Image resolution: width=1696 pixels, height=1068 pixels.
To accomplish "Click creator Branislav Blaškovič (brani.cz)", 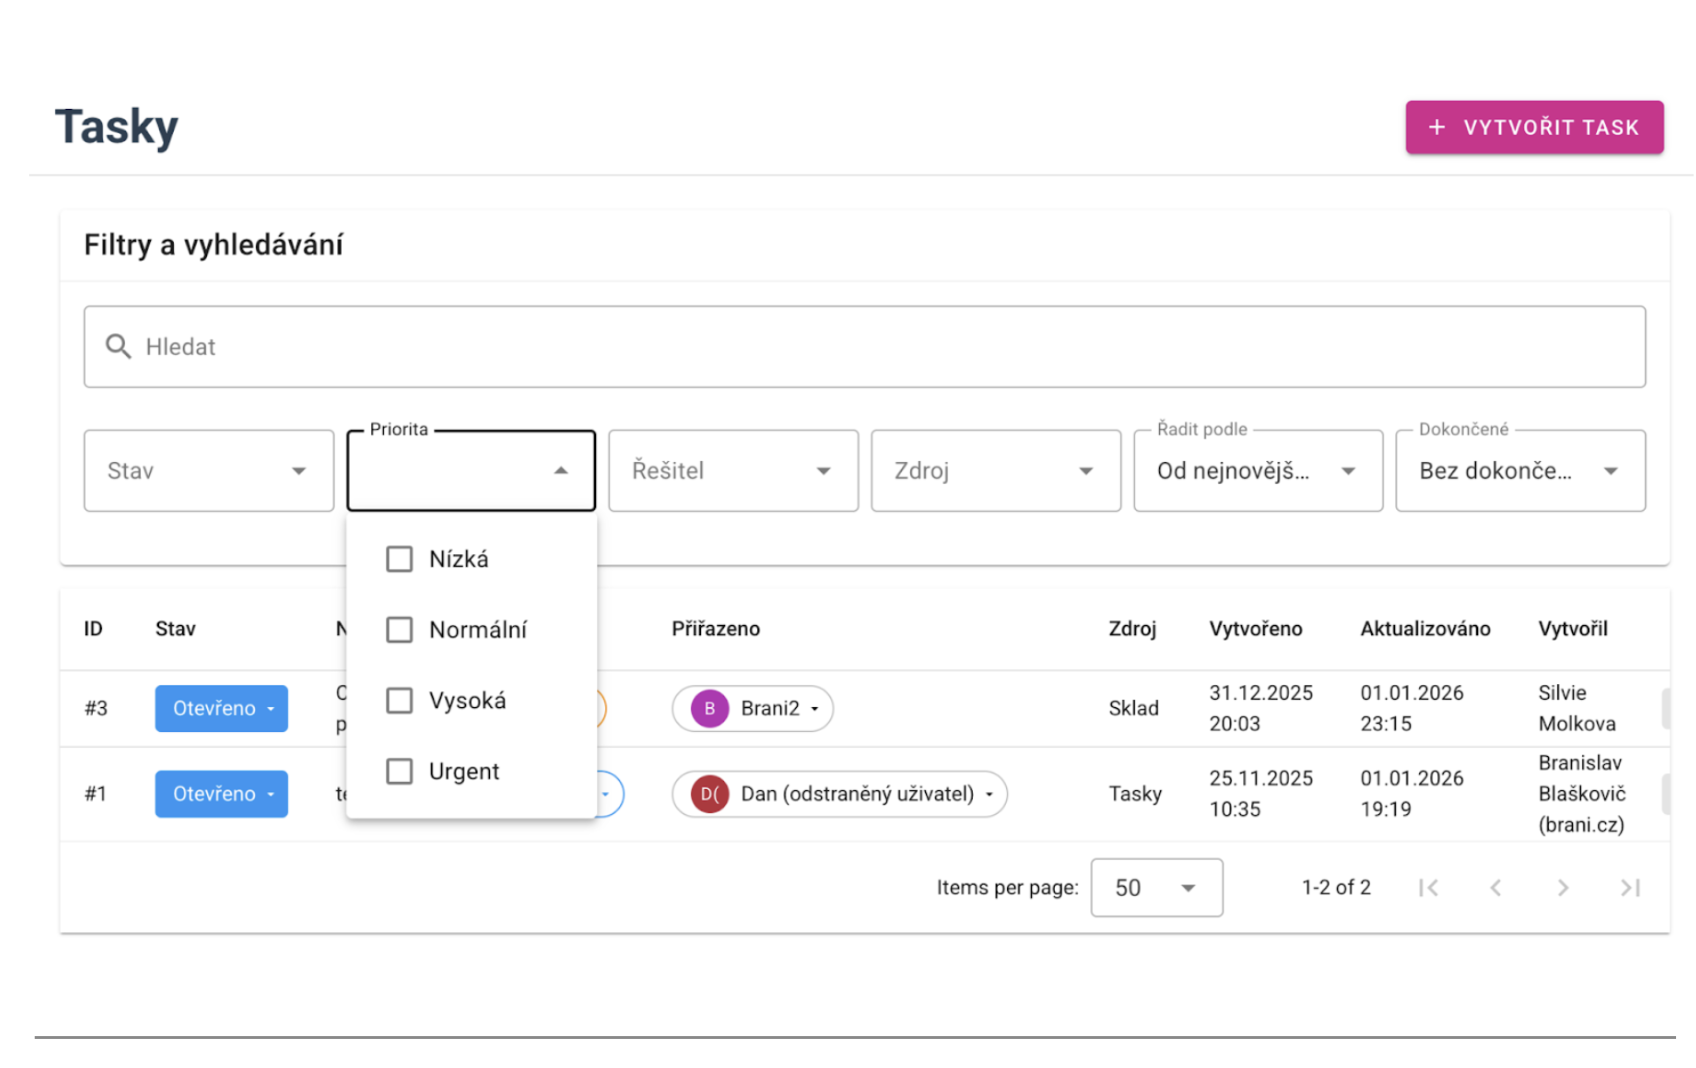I will (1582, 794).
